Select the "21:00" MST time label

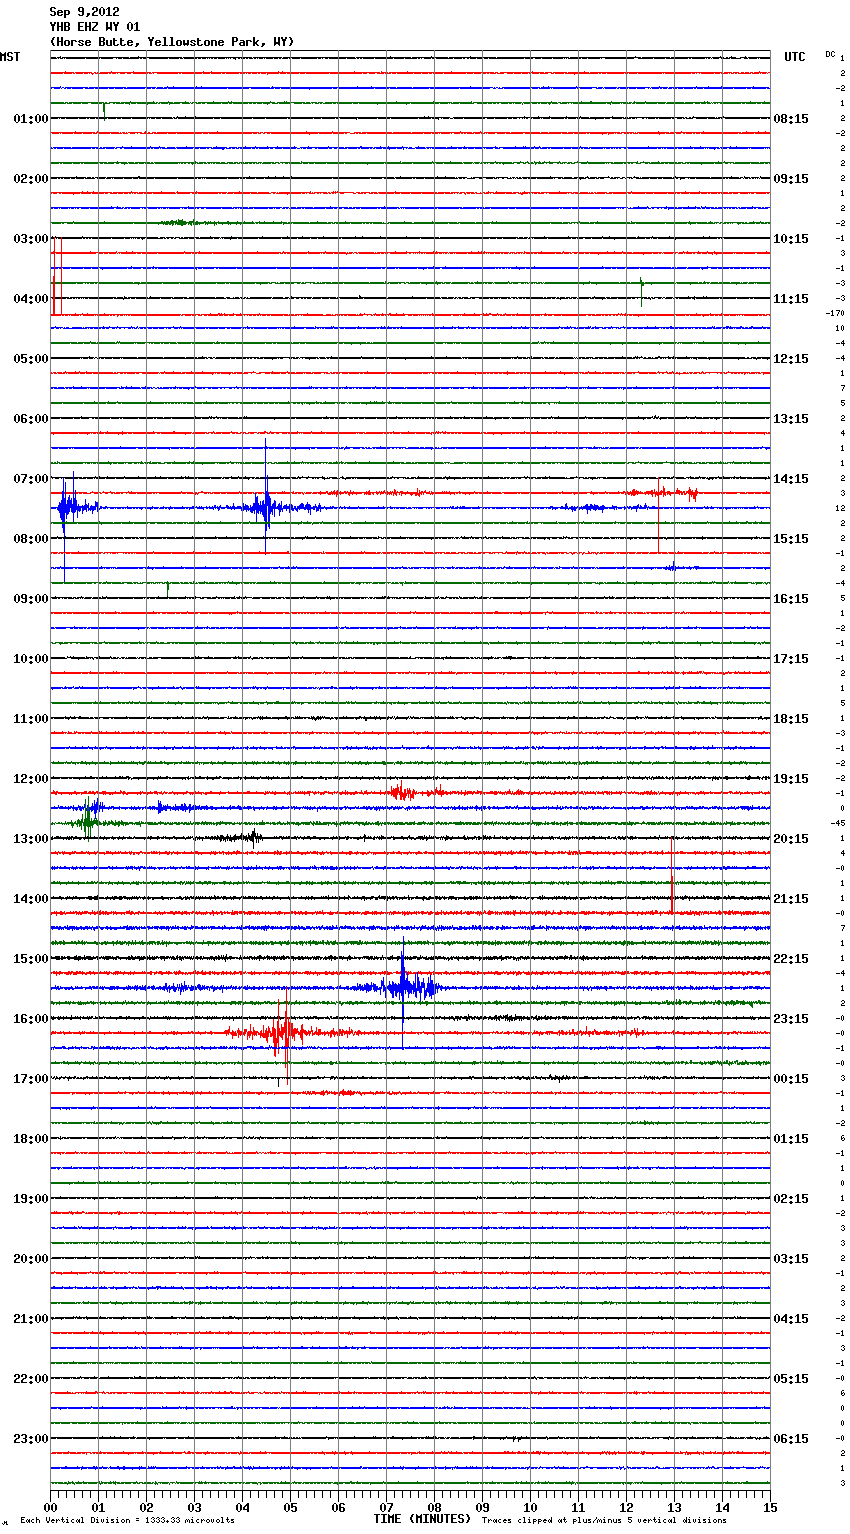[31, 1319]
